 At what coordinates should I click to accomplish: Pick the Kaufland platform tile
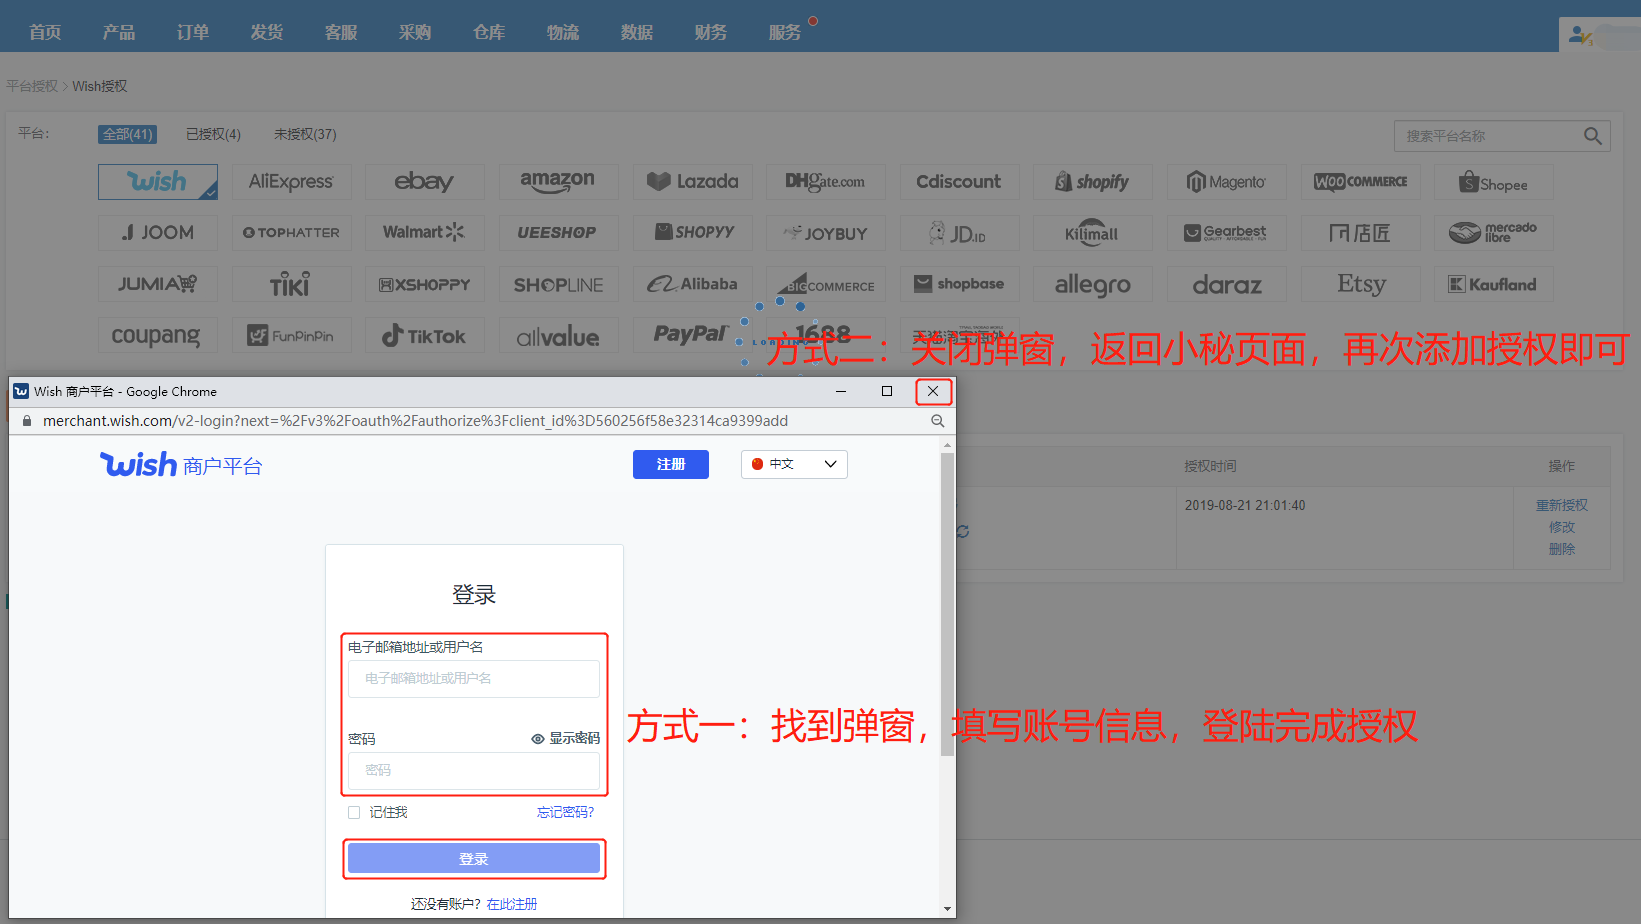coord(1494,284)
